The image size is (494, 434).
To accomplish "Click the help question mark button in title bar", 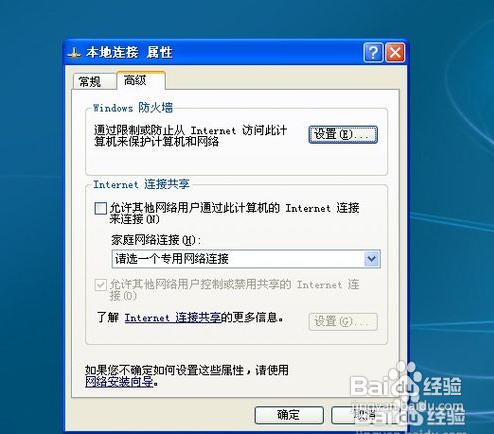I will (x=373, y=52).
